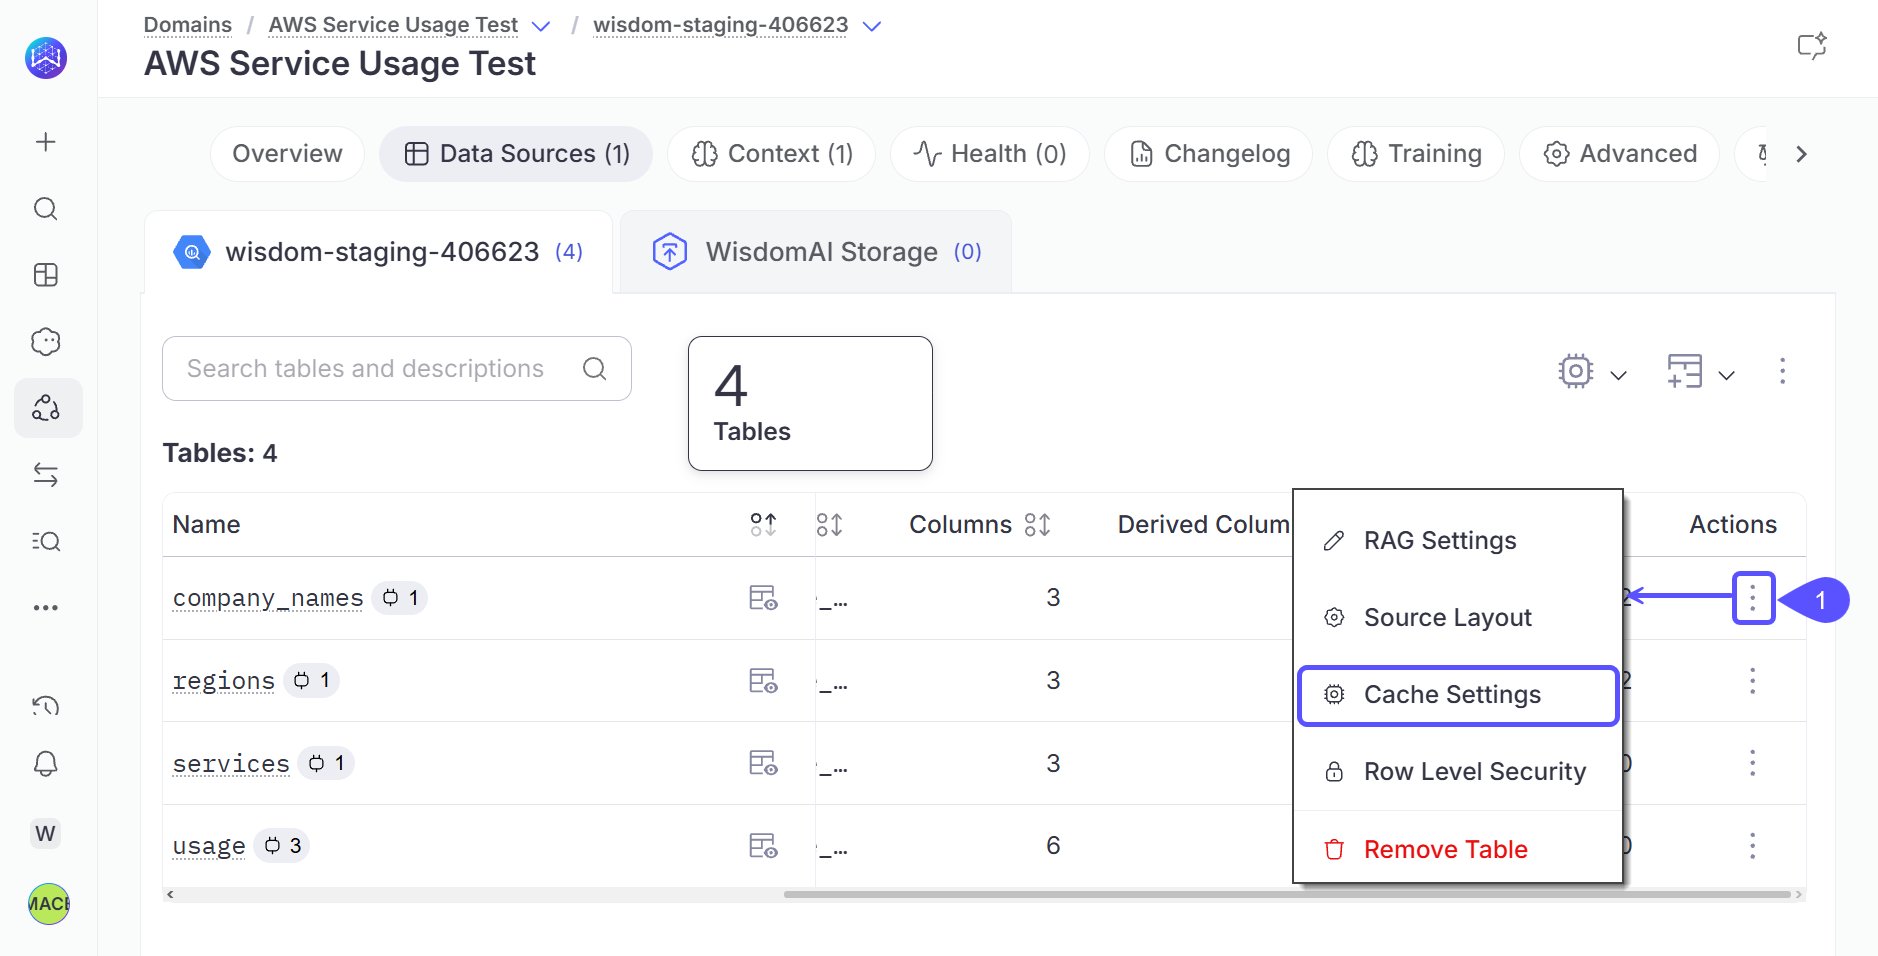Expand the AWS Service Usage Test breadcrumb dropdown

[541, 26]
